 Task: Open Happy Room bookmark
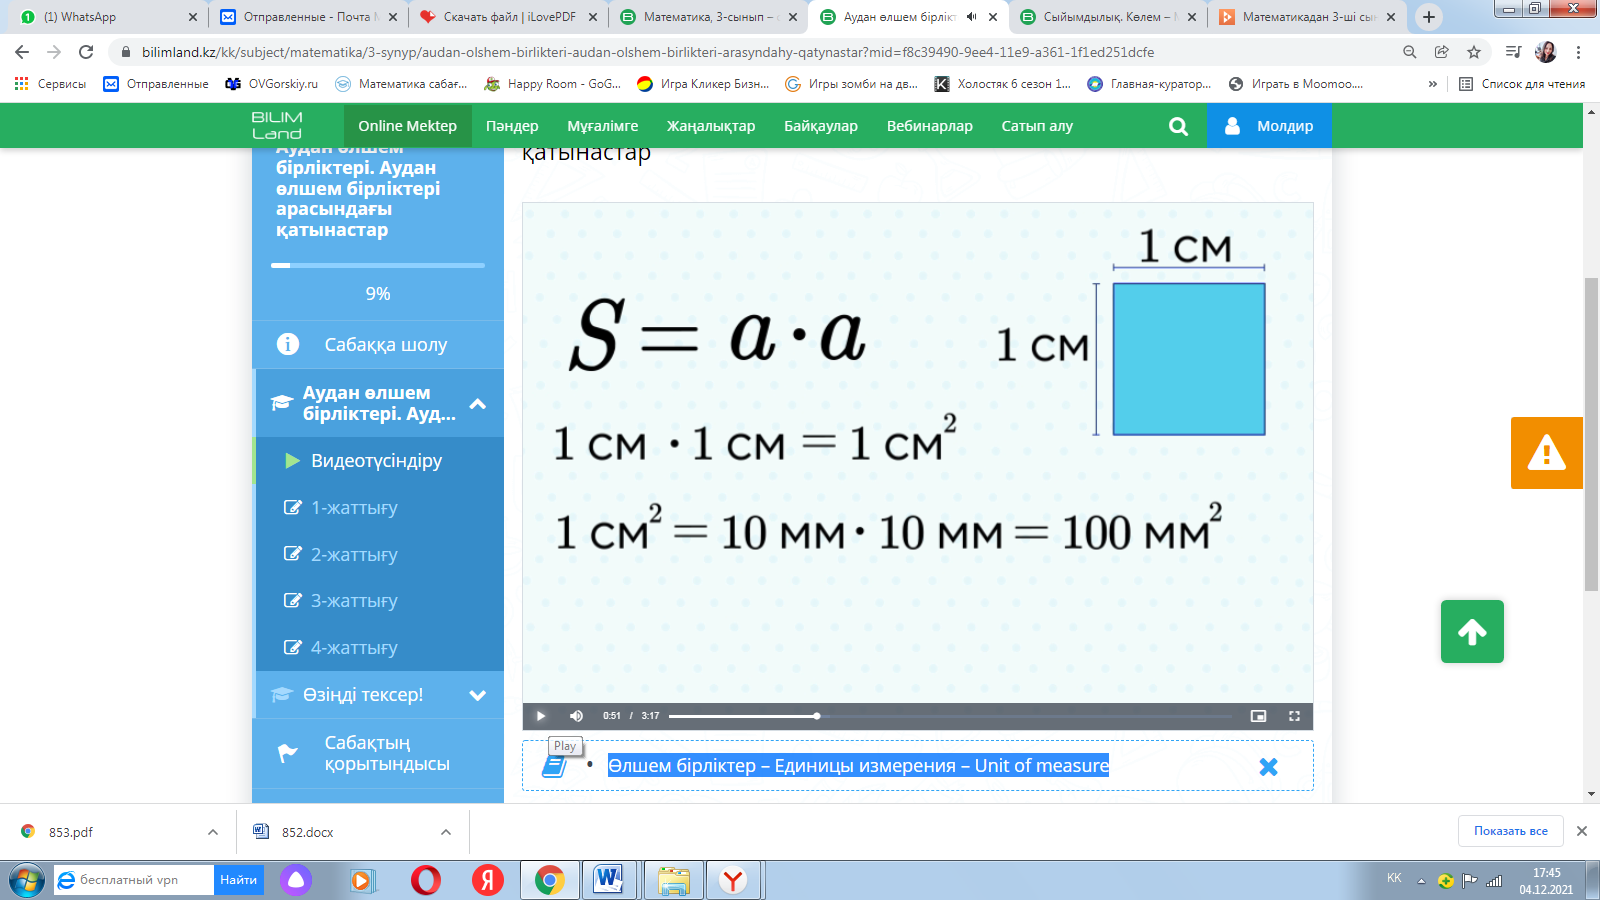coord(552,84)
